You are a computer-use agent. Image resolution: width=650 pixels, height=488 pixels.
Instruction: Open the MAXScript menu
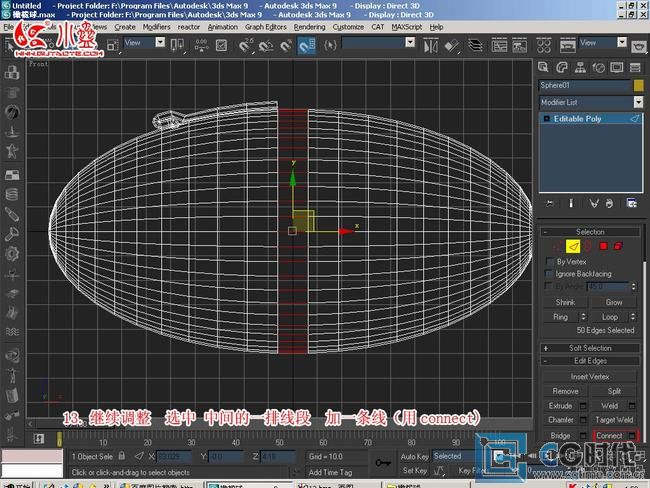click(407, 27)
